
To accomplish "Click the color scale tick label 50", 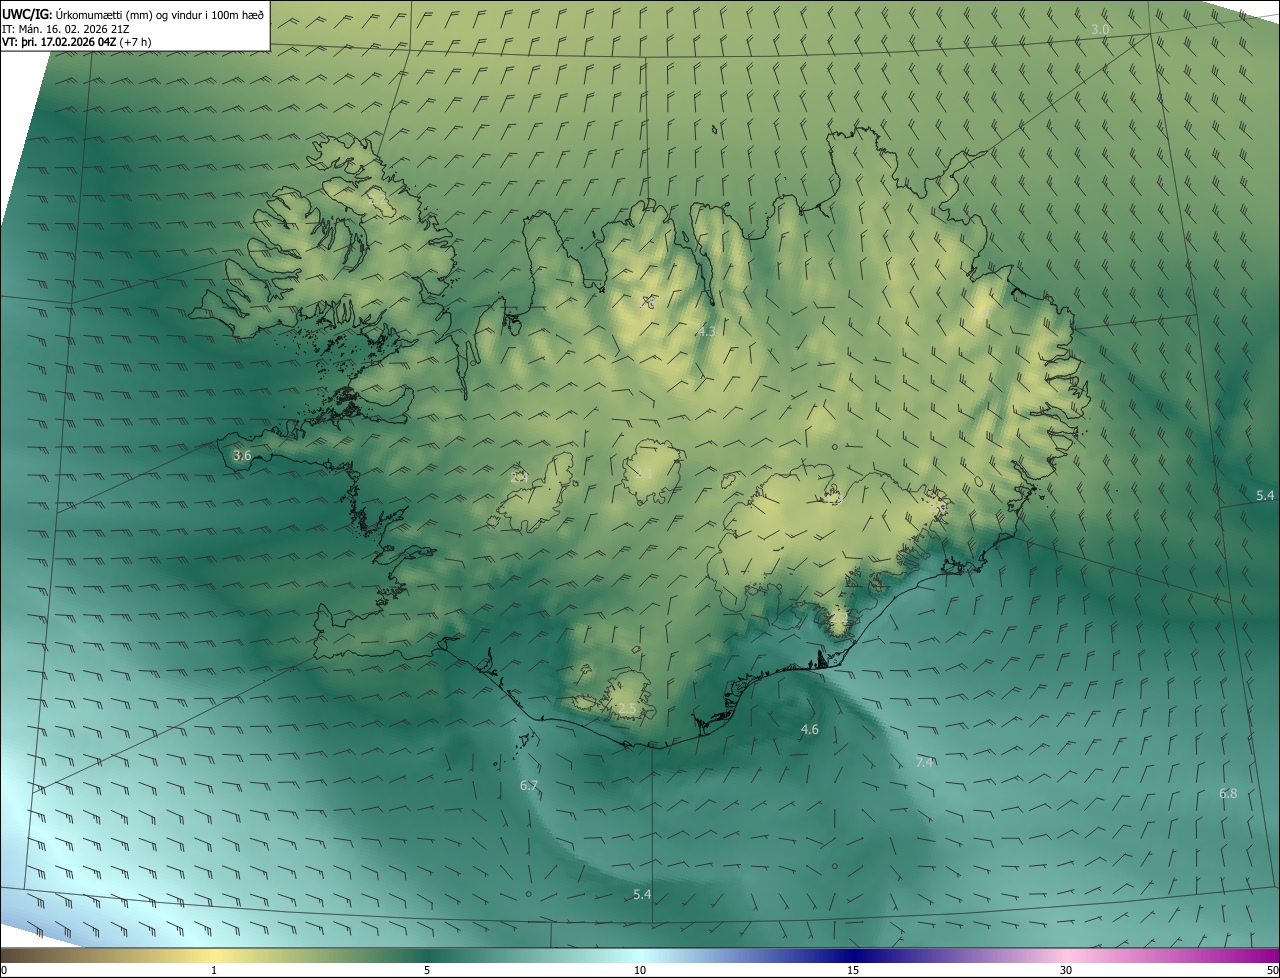I will click(x=1272, y=970).
